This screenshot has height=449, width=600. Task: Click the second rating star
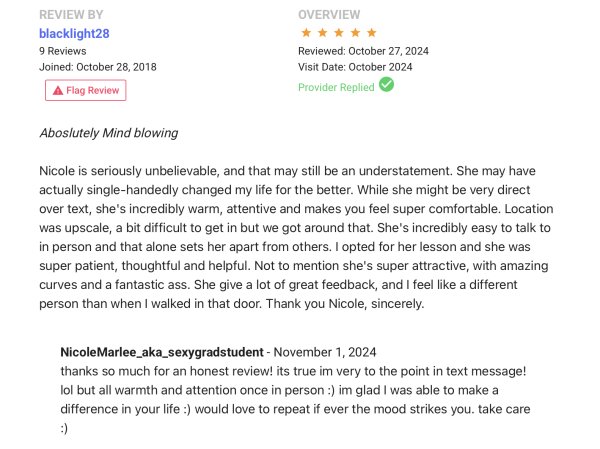(322, 33)
